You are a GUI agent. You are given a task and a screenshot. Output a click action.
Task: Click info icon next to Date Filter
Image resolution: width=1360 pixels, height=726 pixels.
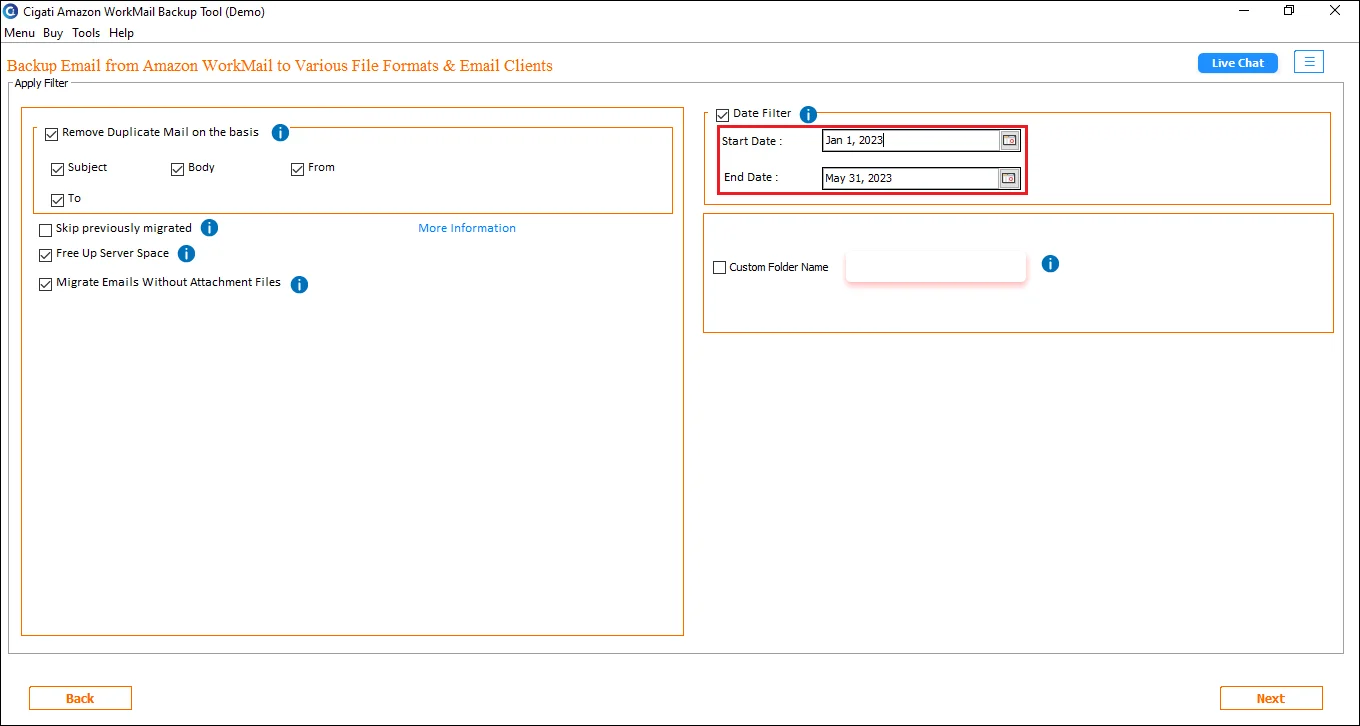click(809, 115)
